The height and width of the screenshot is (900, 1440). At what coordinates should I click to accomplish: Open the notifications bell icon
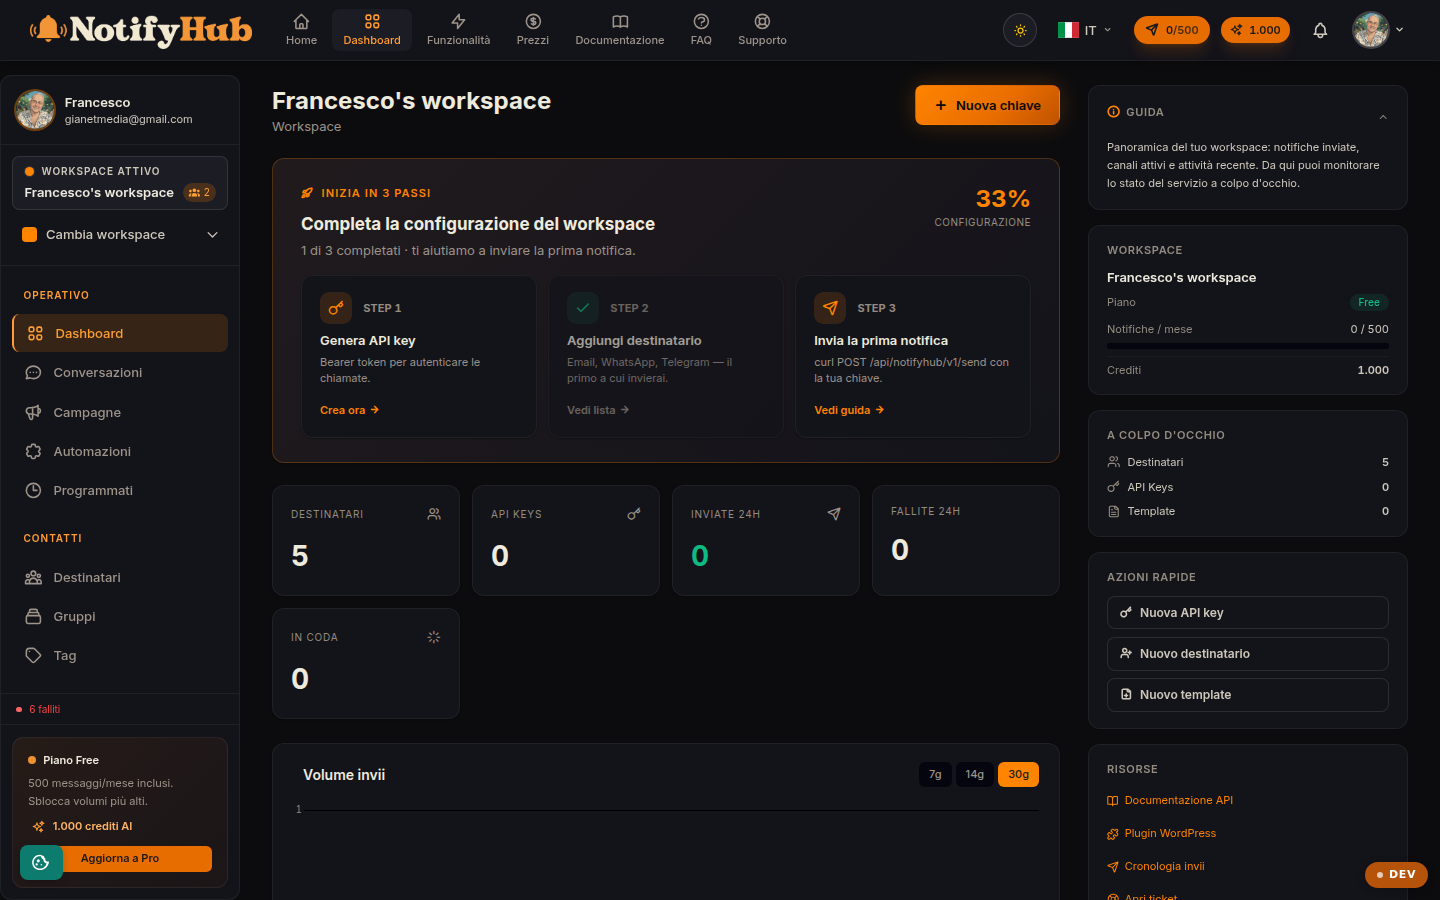[x=1320, y=30]
